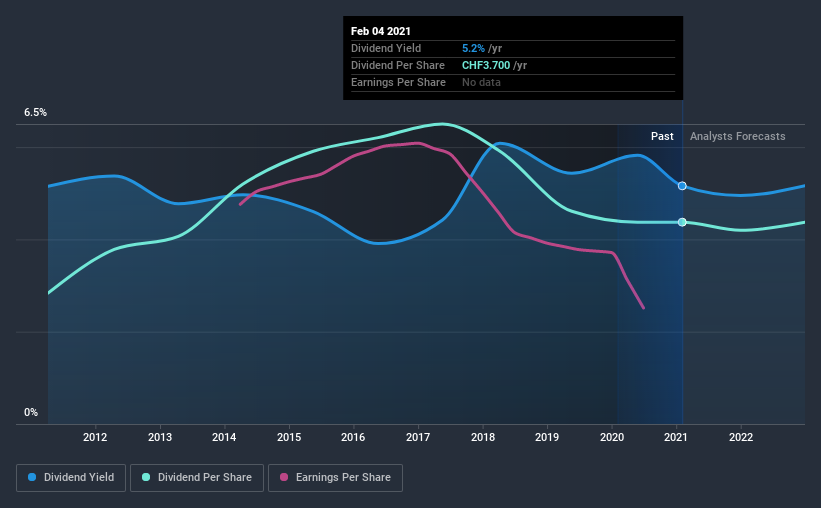Click the 2019 x-axis label
The image size is (821, 508).
coord(547,437)
